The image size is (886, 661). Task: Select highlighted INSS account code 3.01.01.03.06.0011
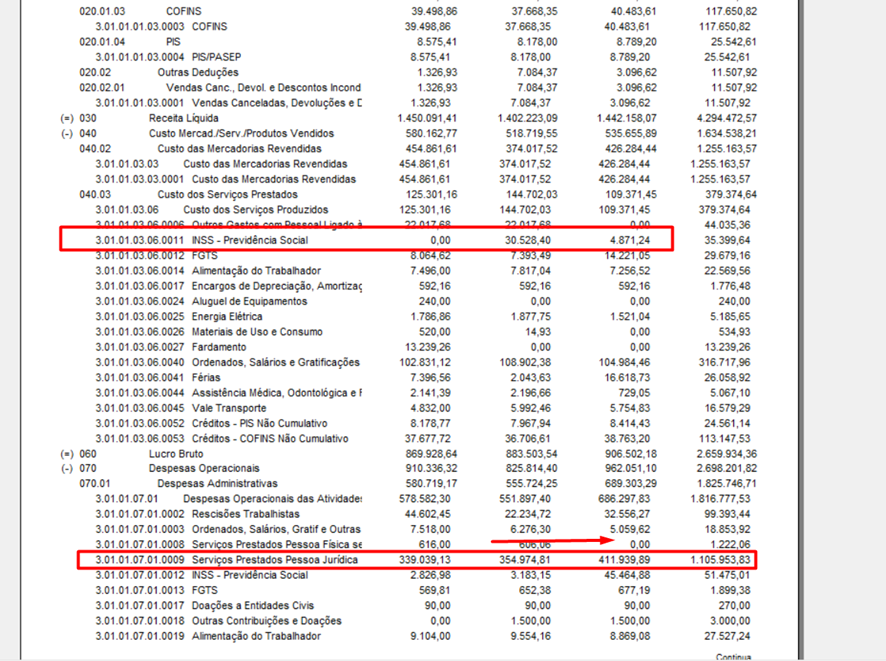139,240
